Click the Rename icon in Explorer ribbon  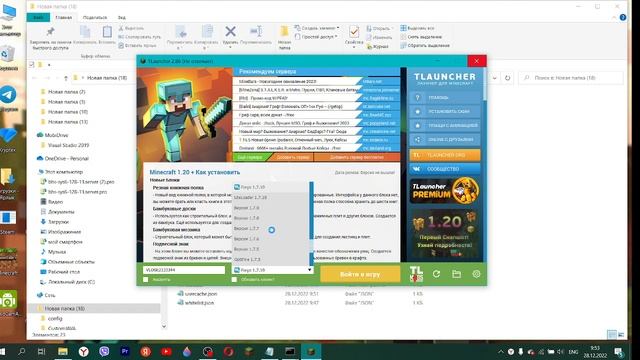(x=256, y=31)
